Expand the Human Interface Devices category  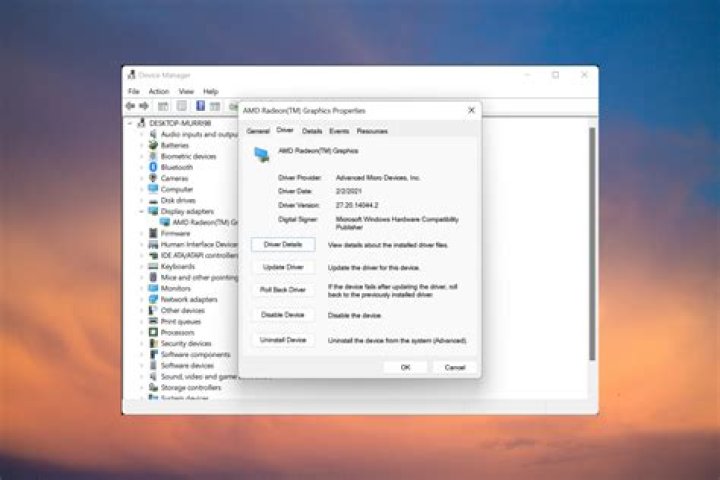tap(141, 244)
